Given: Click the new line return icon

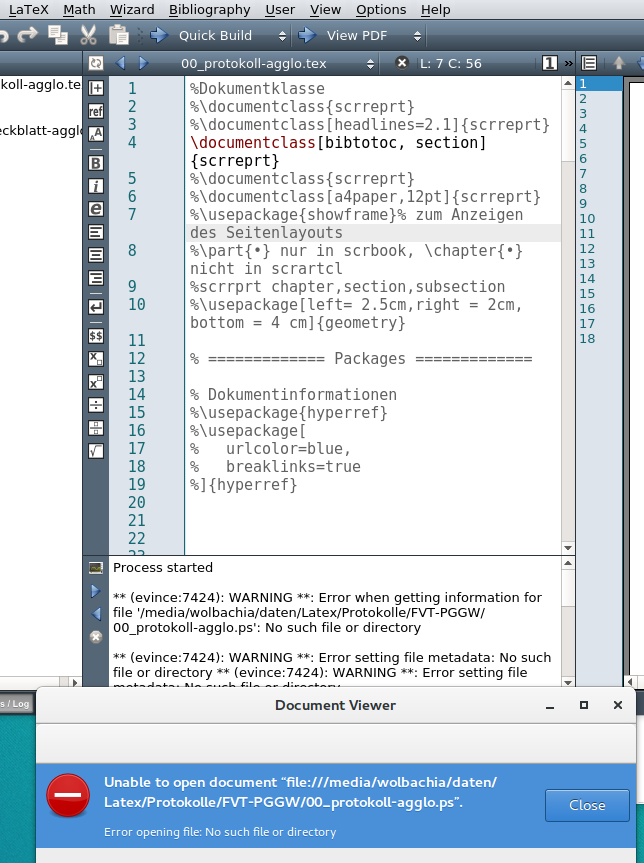Looking at the screenshot, I should (x=96, y=307).
